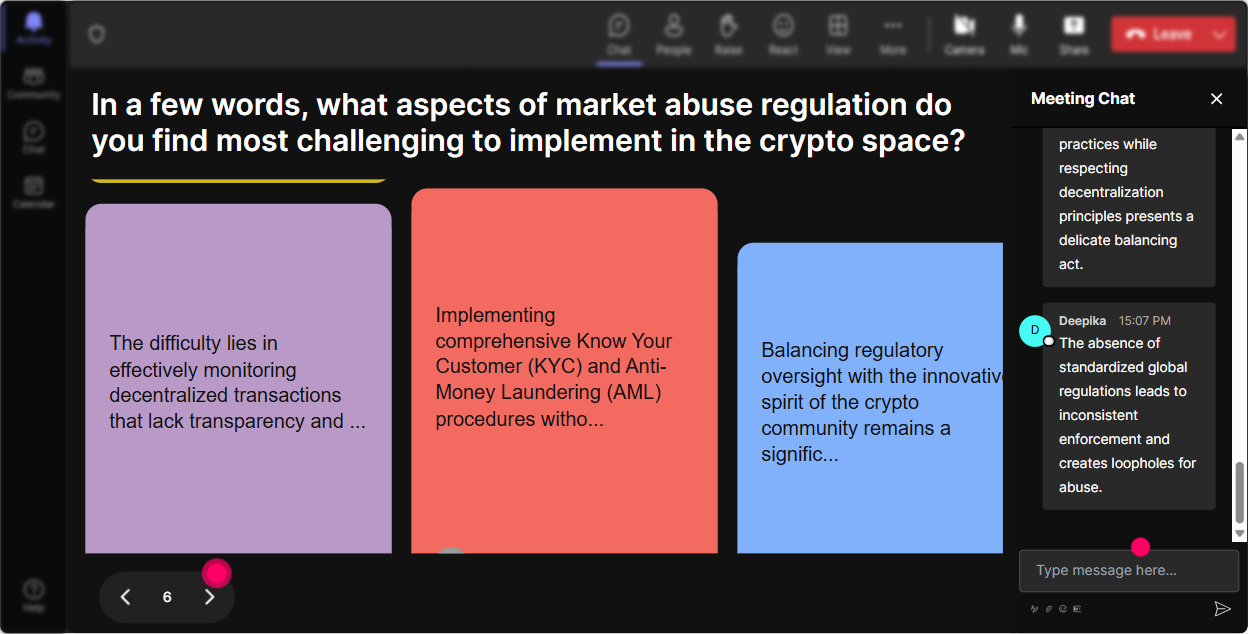
Task: Toggle the Mic on or off
Action: pyautogui.click(x=1019, y=34)
